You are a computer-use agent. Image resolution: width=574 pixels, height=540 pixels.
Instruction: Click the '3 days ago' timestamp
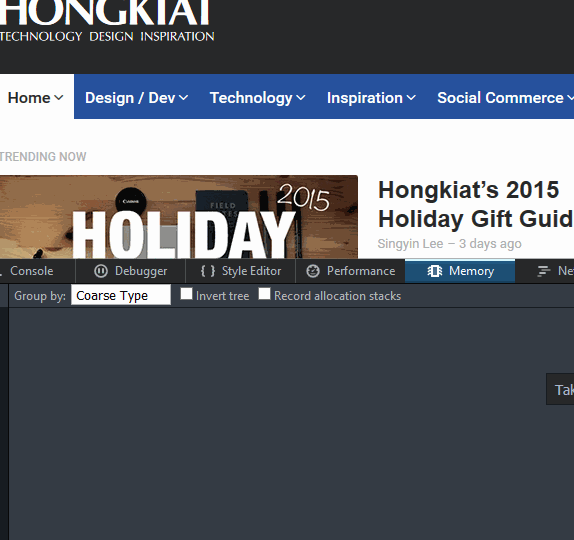pyautogui.click(x=490, y=244)
